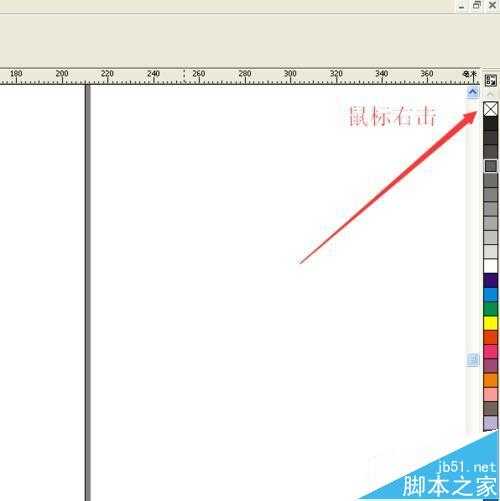Image resolution: width=500 pixels, height=501 pixels.
Task: Pick the black color swatch
Action: (490, 123)
